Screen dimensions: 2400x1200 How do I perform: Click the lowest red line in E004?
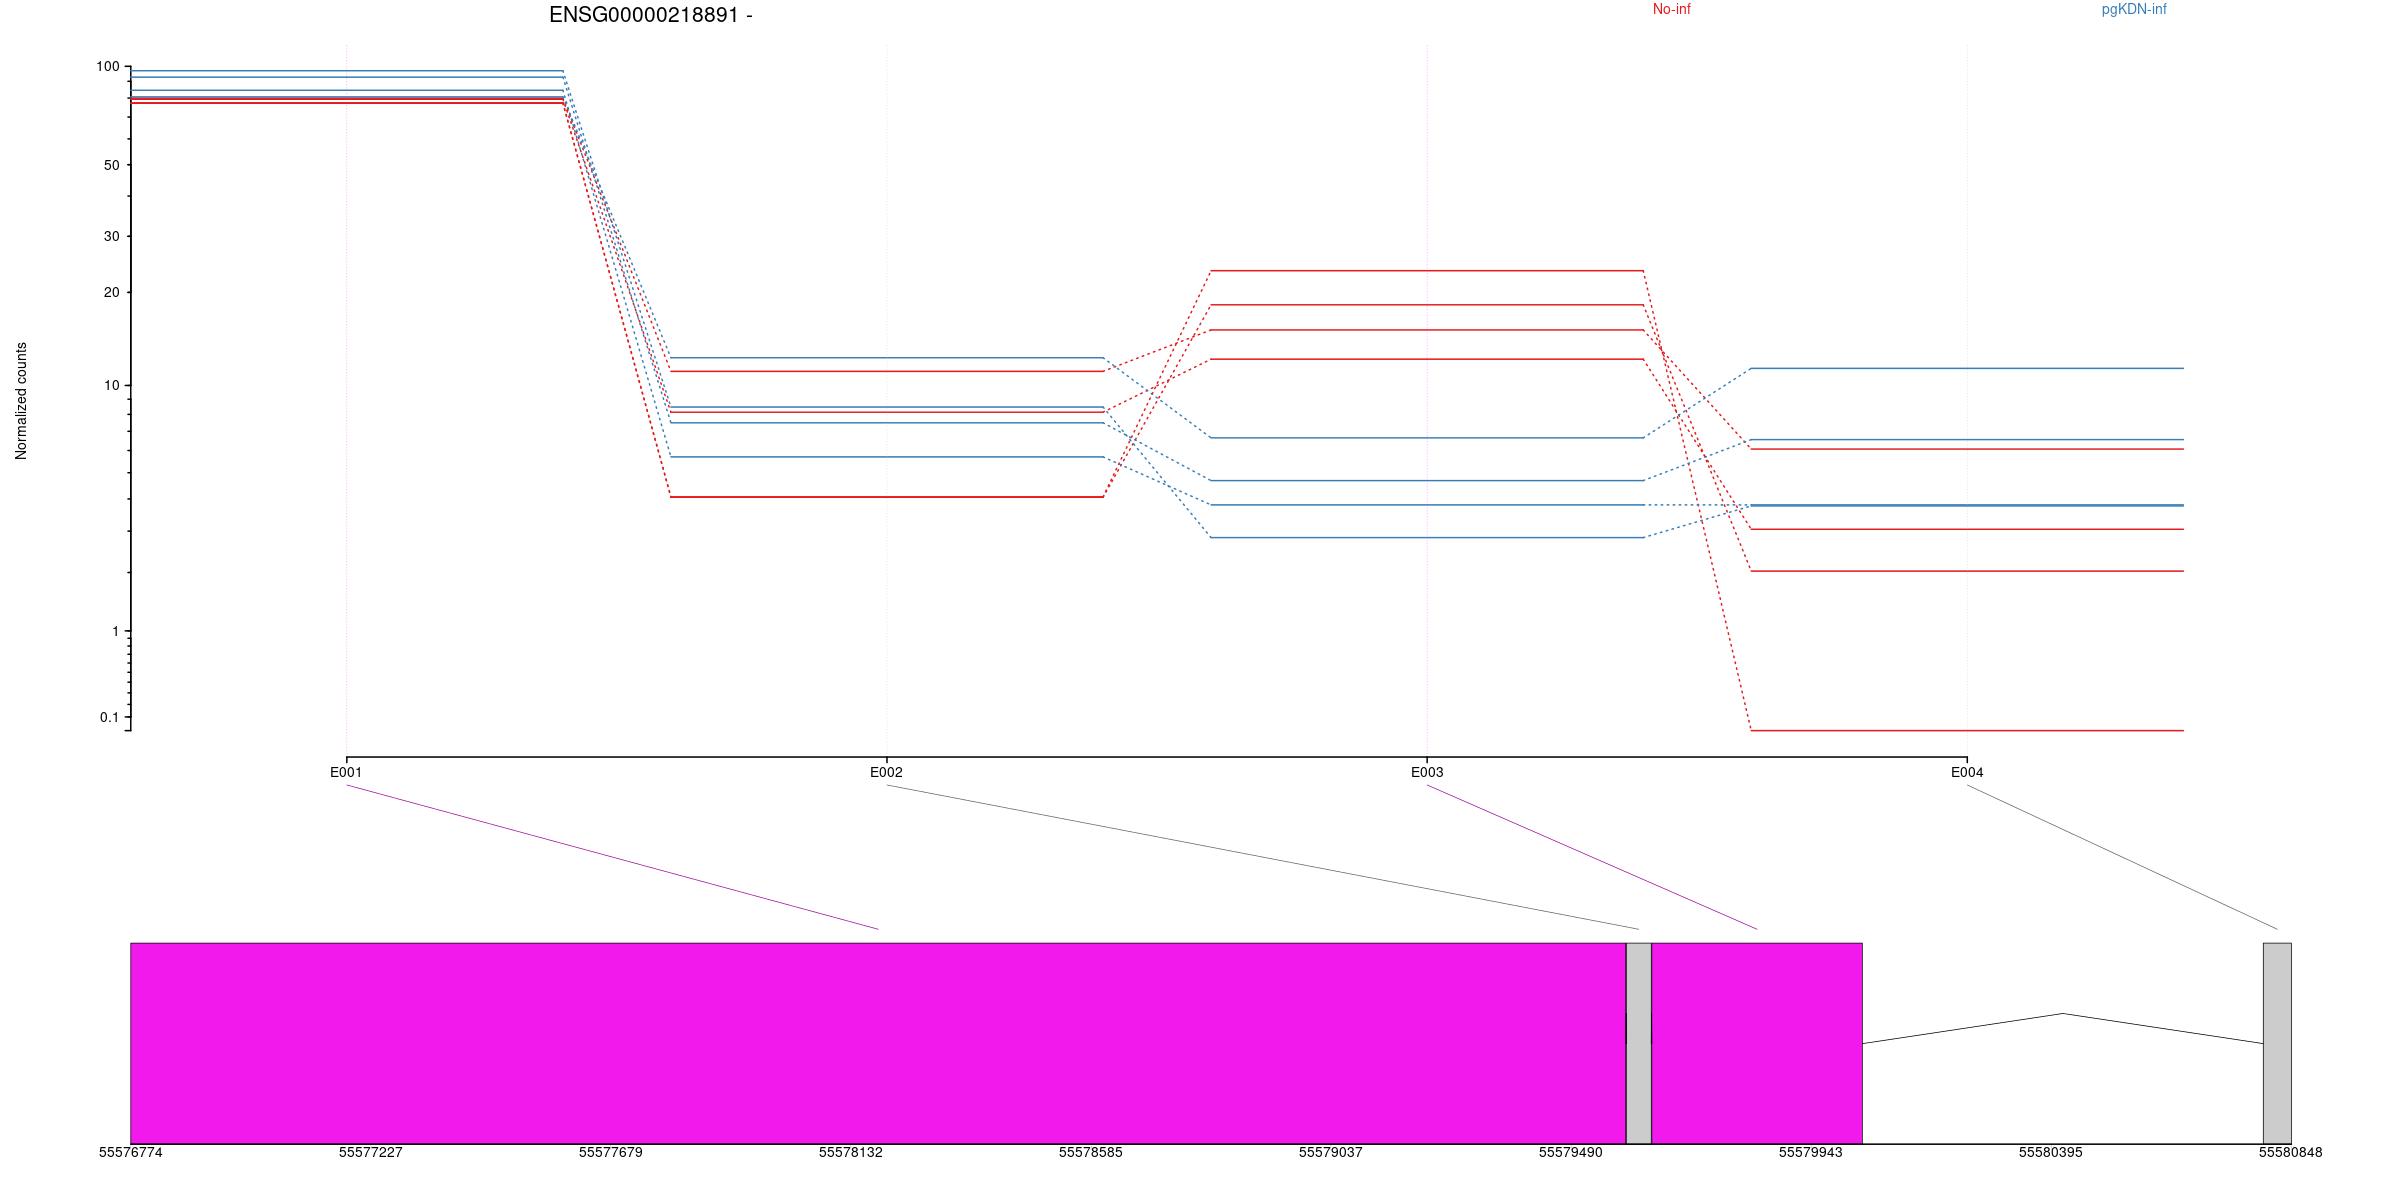(1966, 731)
